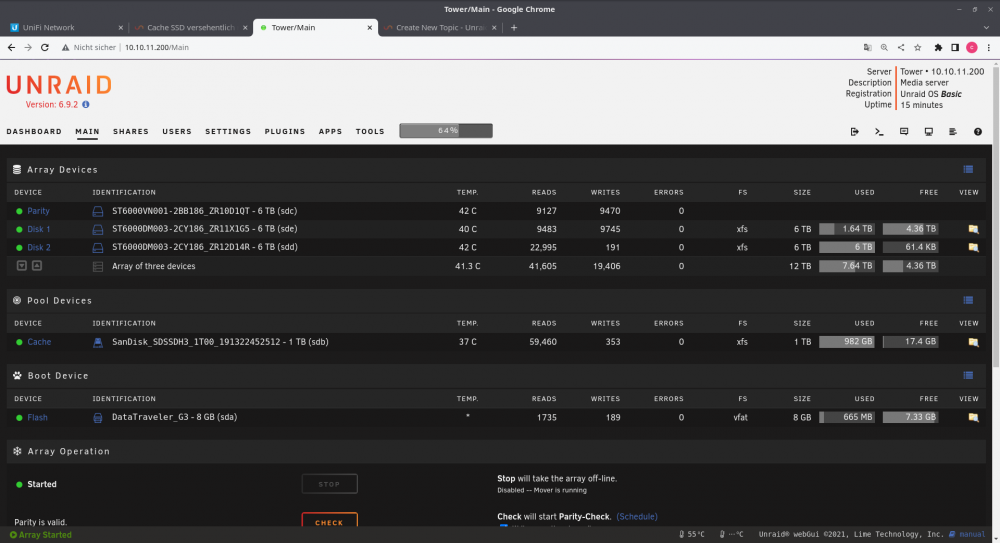The width and height of the screenshot is (1000, 543).
Task: Toggle the help question mark icon
Action: 978,131
